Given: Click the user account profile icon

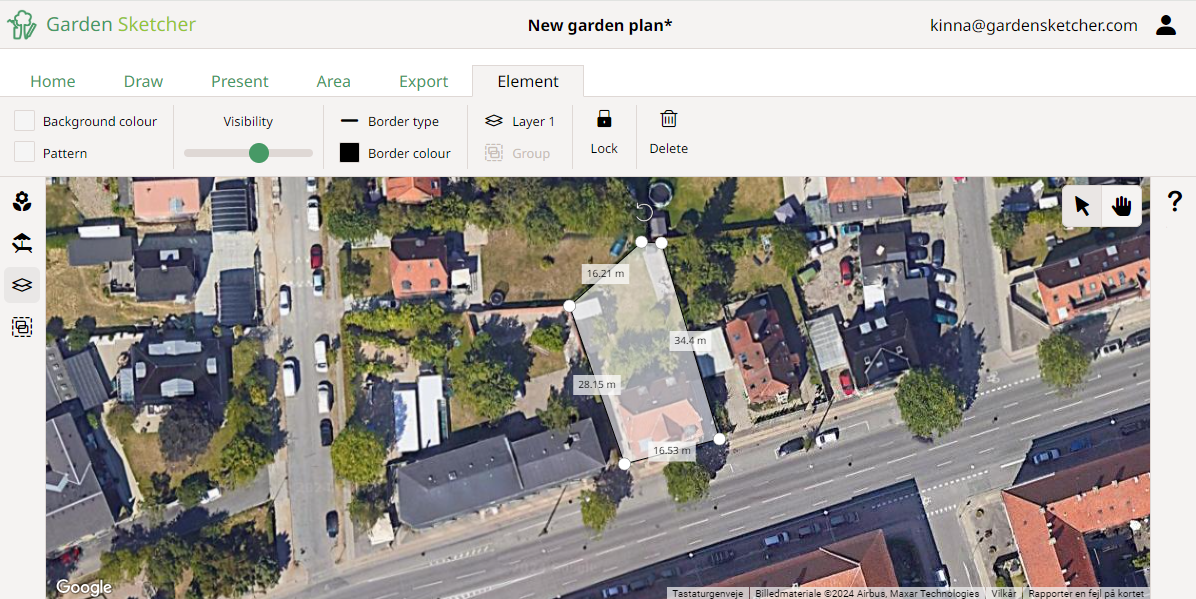Looking at the screenshot, I should (1166, 25).
